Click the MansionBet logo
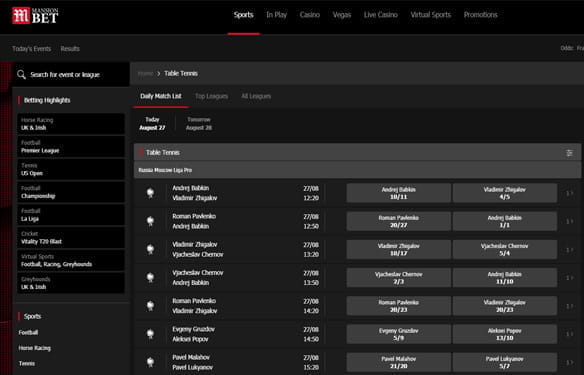This screenshot has height=375, width=584. 35,16
